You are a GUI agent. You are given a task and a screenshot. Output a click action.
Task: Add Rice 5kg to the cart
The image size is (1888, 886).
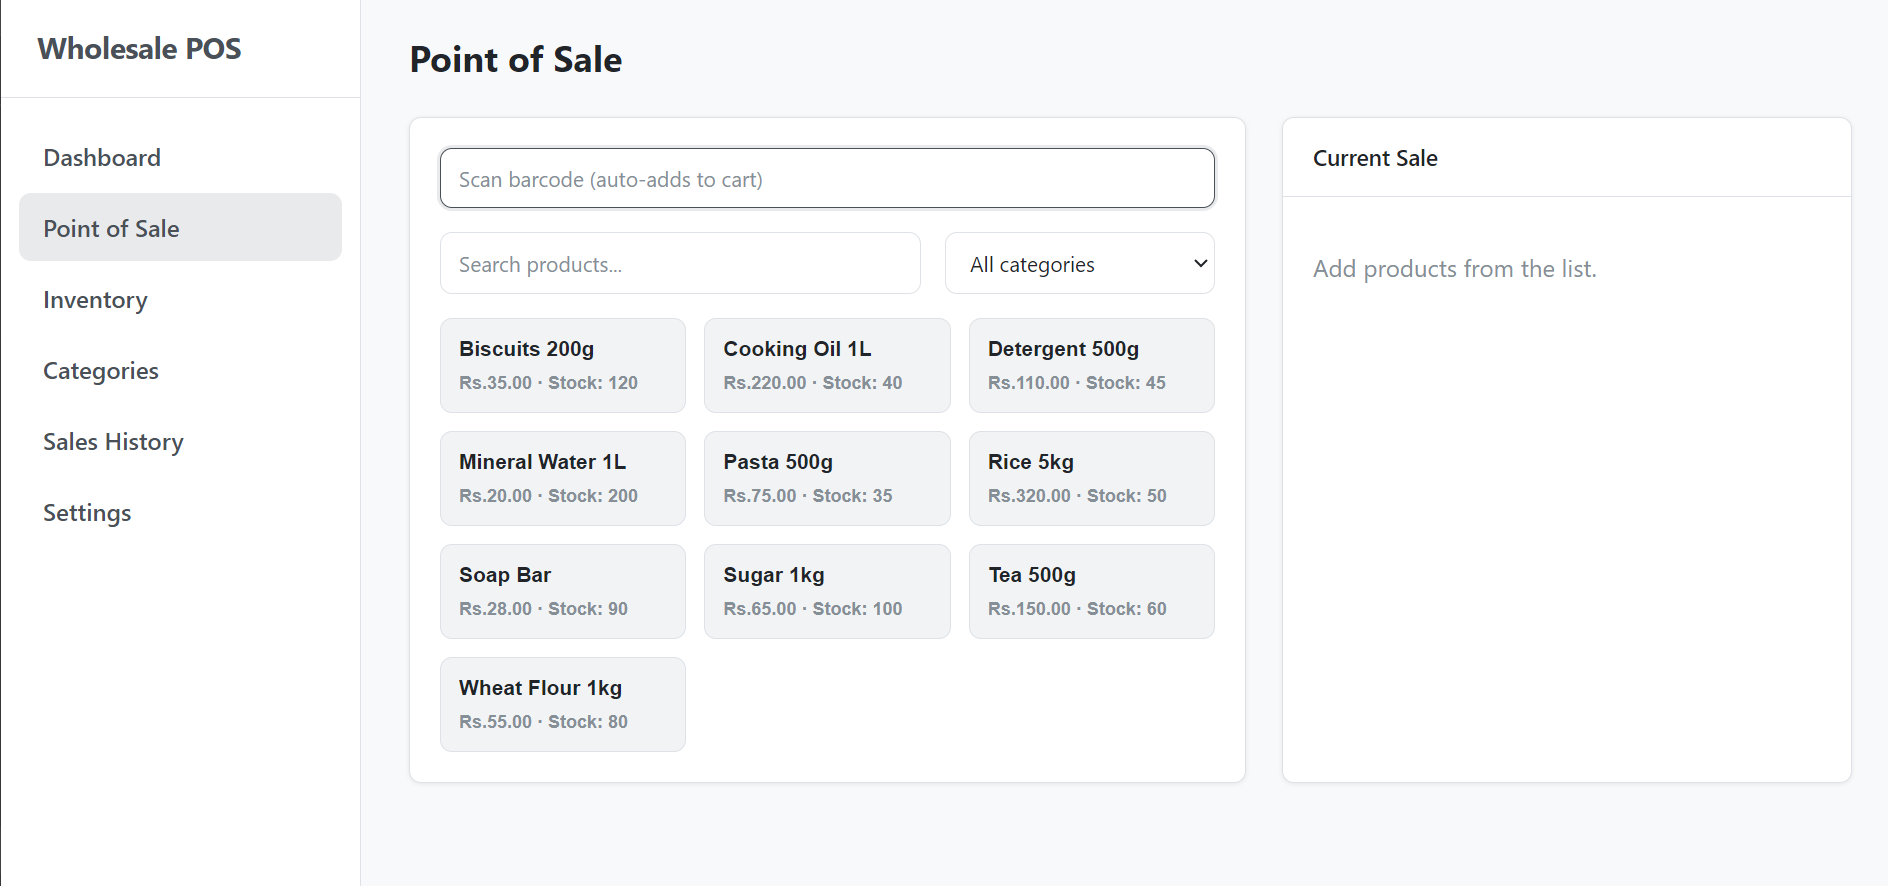click(1091, 479)
